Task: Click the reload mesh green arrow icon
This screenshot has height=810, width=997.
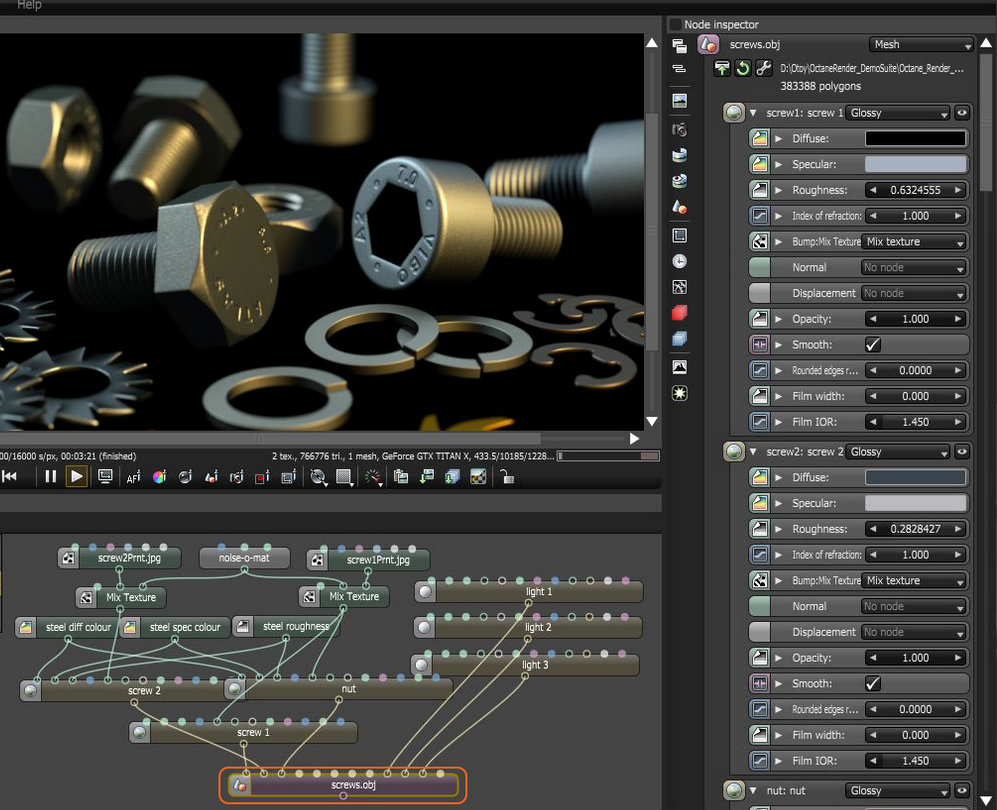Action: pos(742,68)
